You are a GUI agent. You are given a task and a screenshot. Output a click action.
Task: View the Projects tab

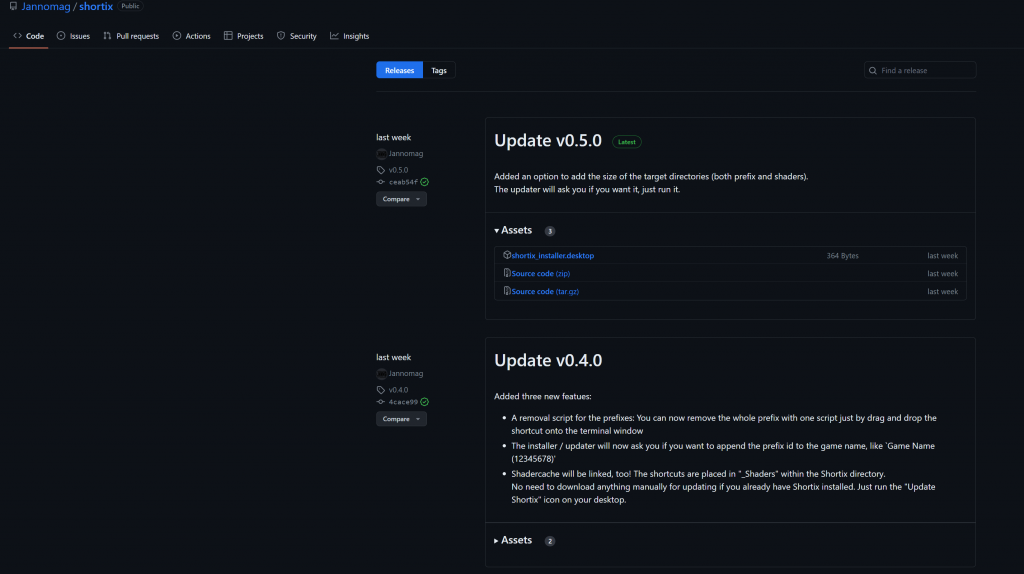click(x=244, y=36)
